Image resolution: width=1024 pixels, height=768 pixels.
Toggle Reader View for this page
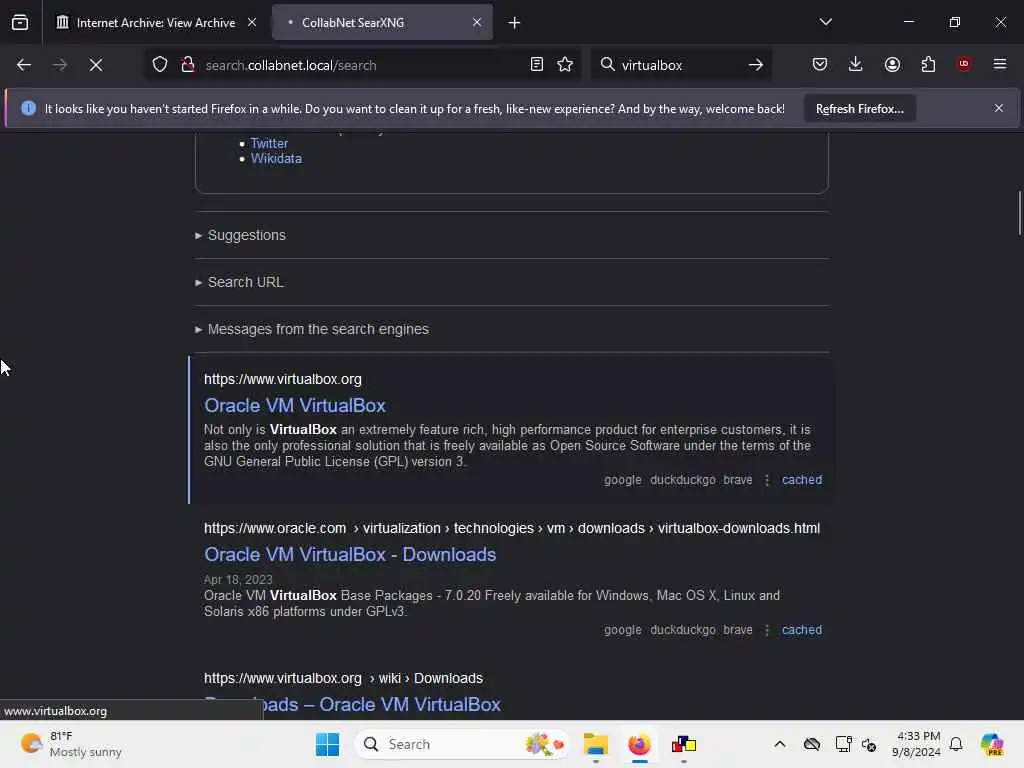pos(536,64)
